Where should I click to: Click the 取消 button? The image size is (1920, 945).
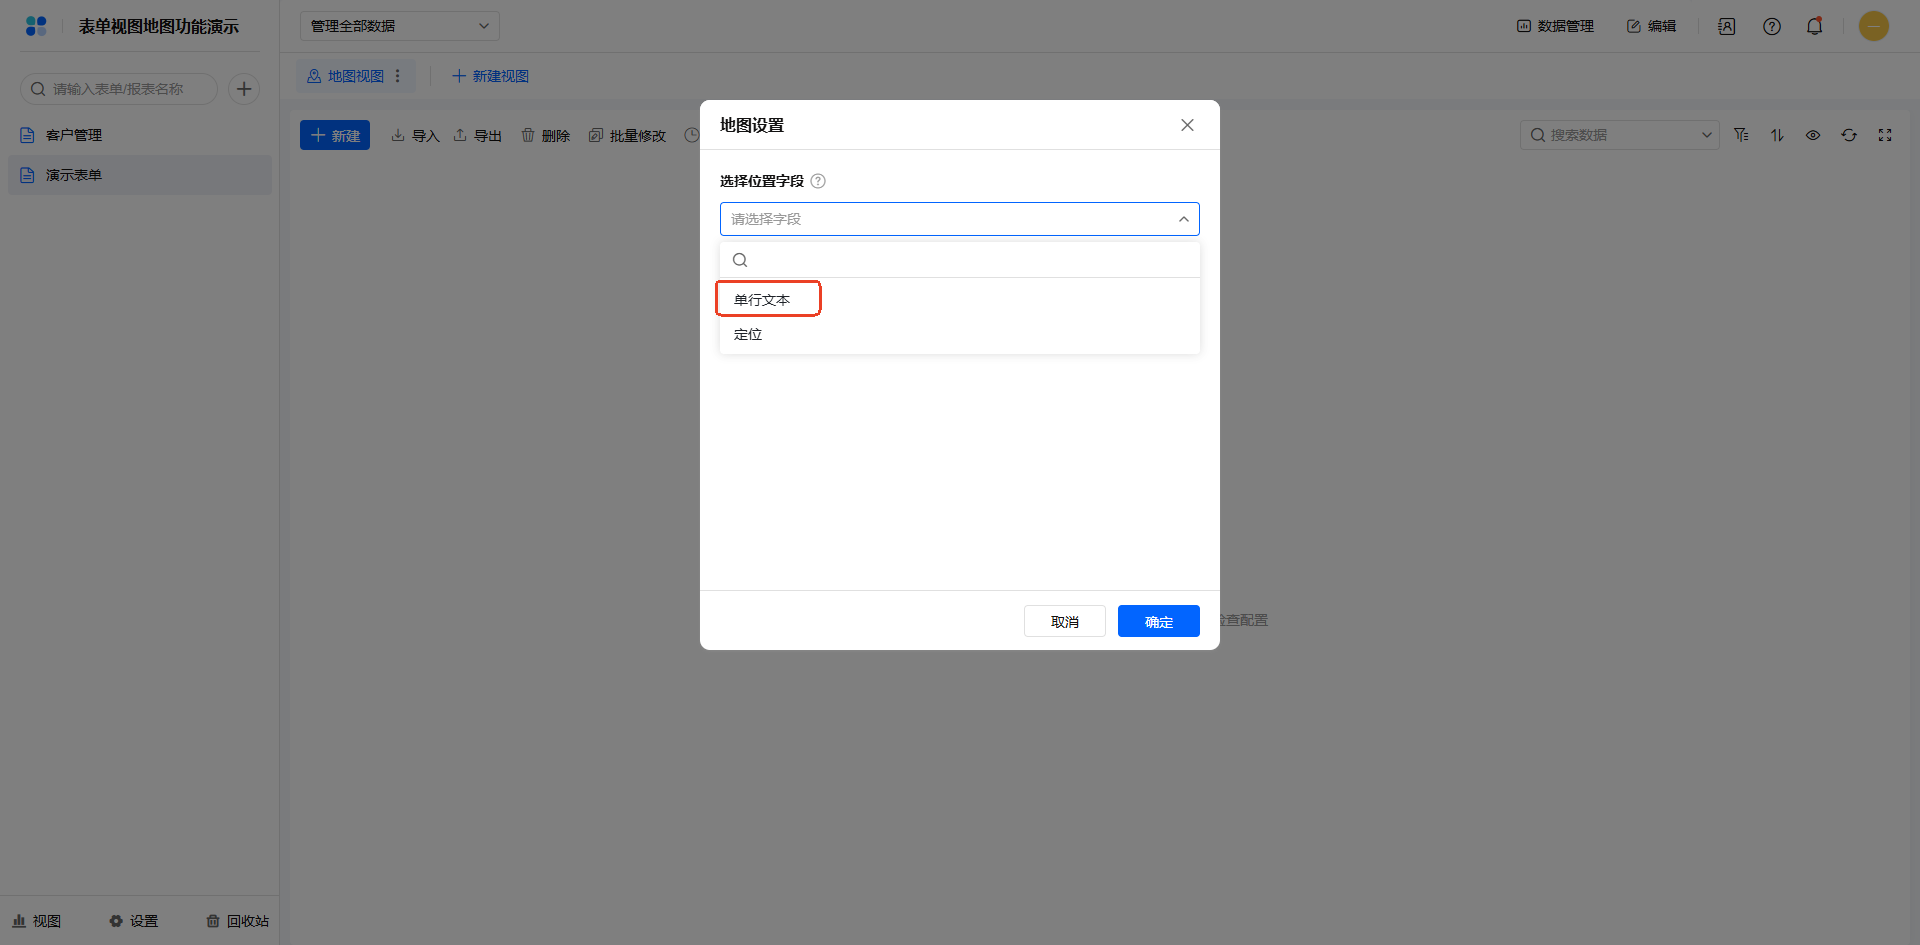coord(1064,621)
